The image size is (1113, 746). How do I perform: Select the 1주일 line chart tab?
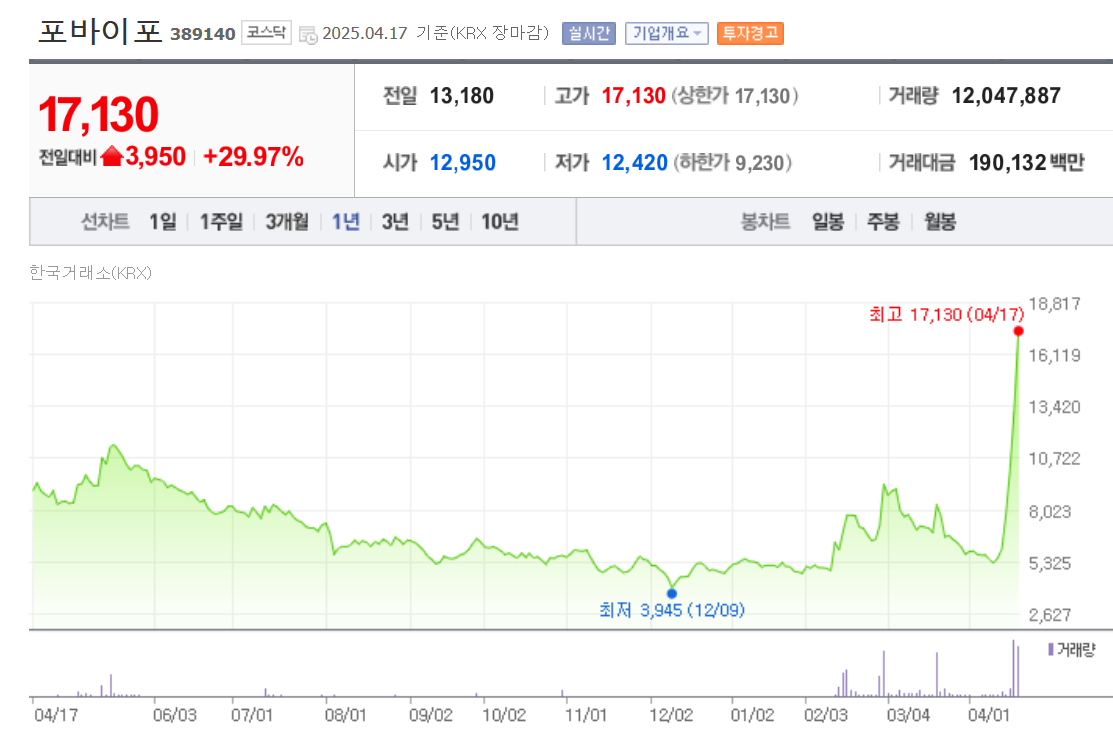point(221,221)
